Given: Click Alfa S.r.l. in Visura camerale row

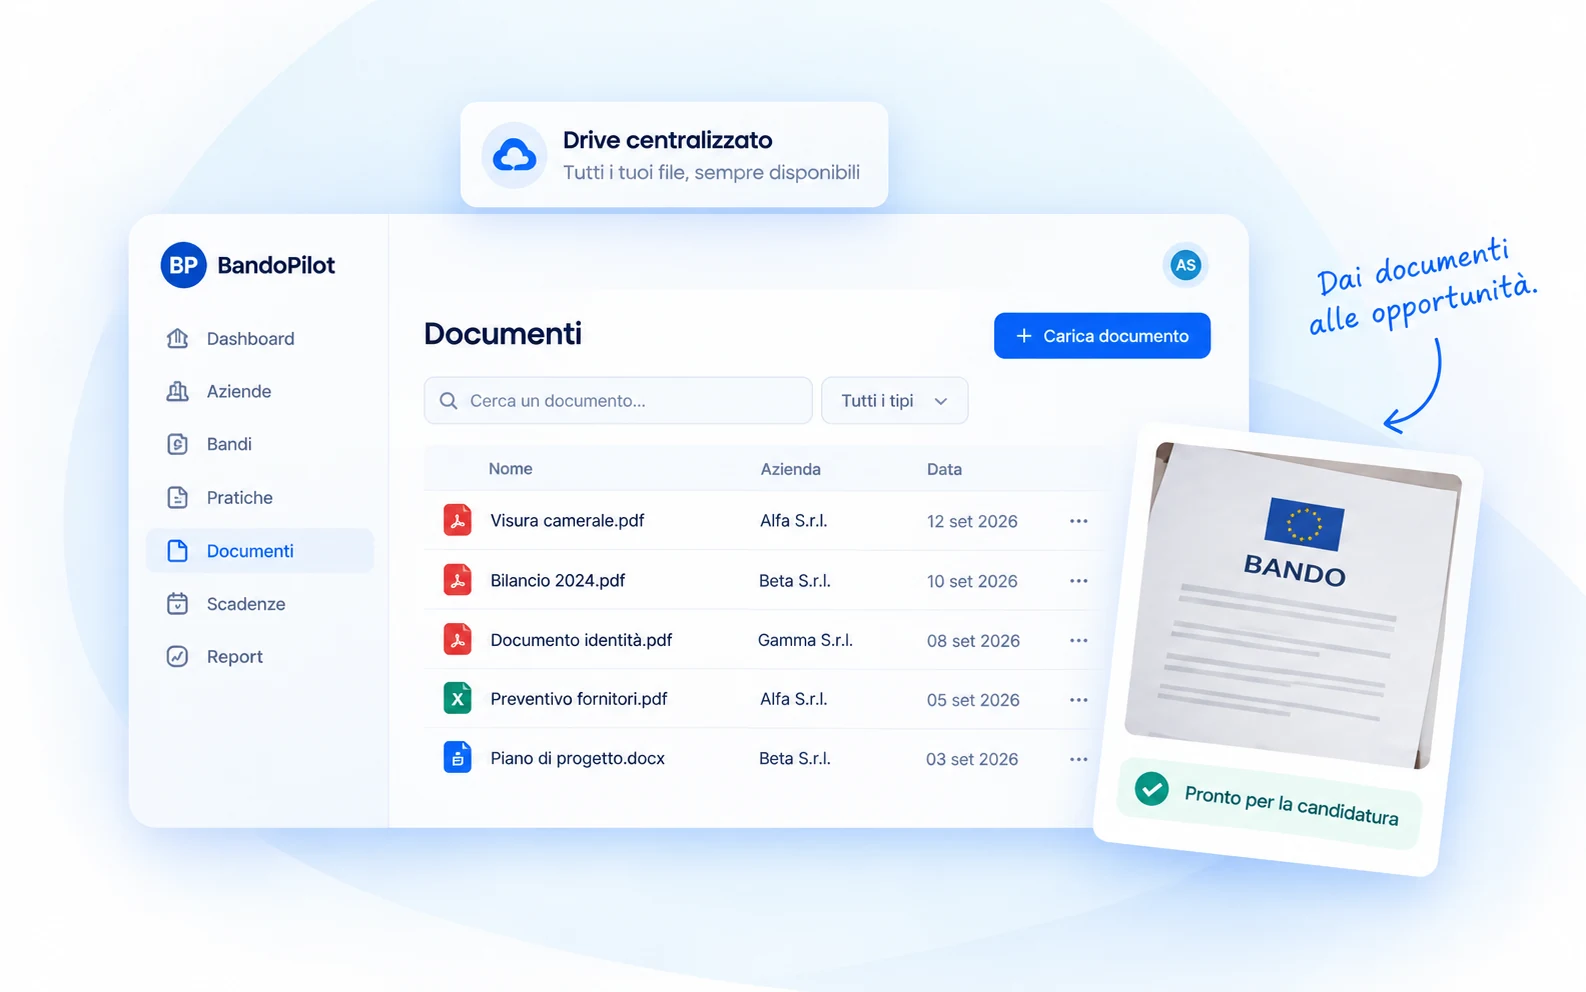Looking at the screenshot, I should [794, 521].
